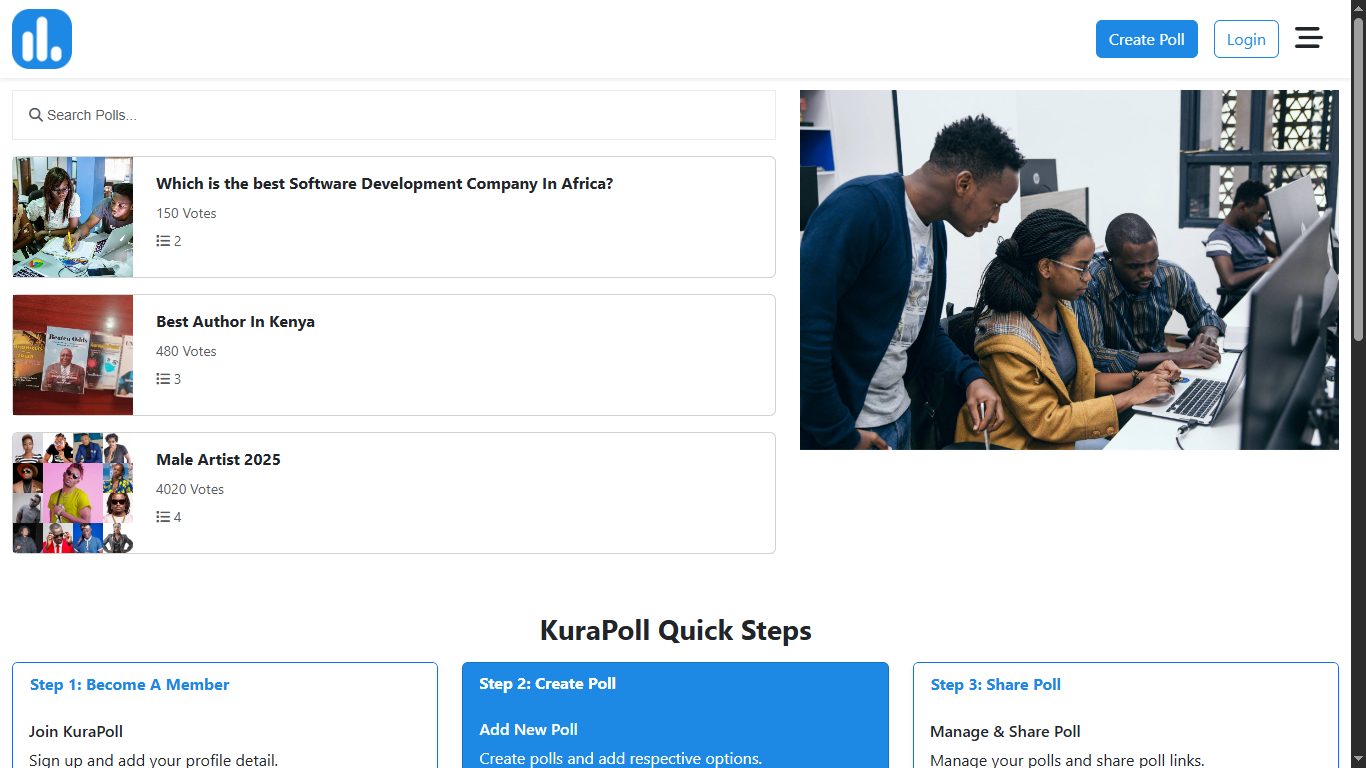Click options list icon on Best Author poll
This screenshot has width=1366, height=768.
163,379
